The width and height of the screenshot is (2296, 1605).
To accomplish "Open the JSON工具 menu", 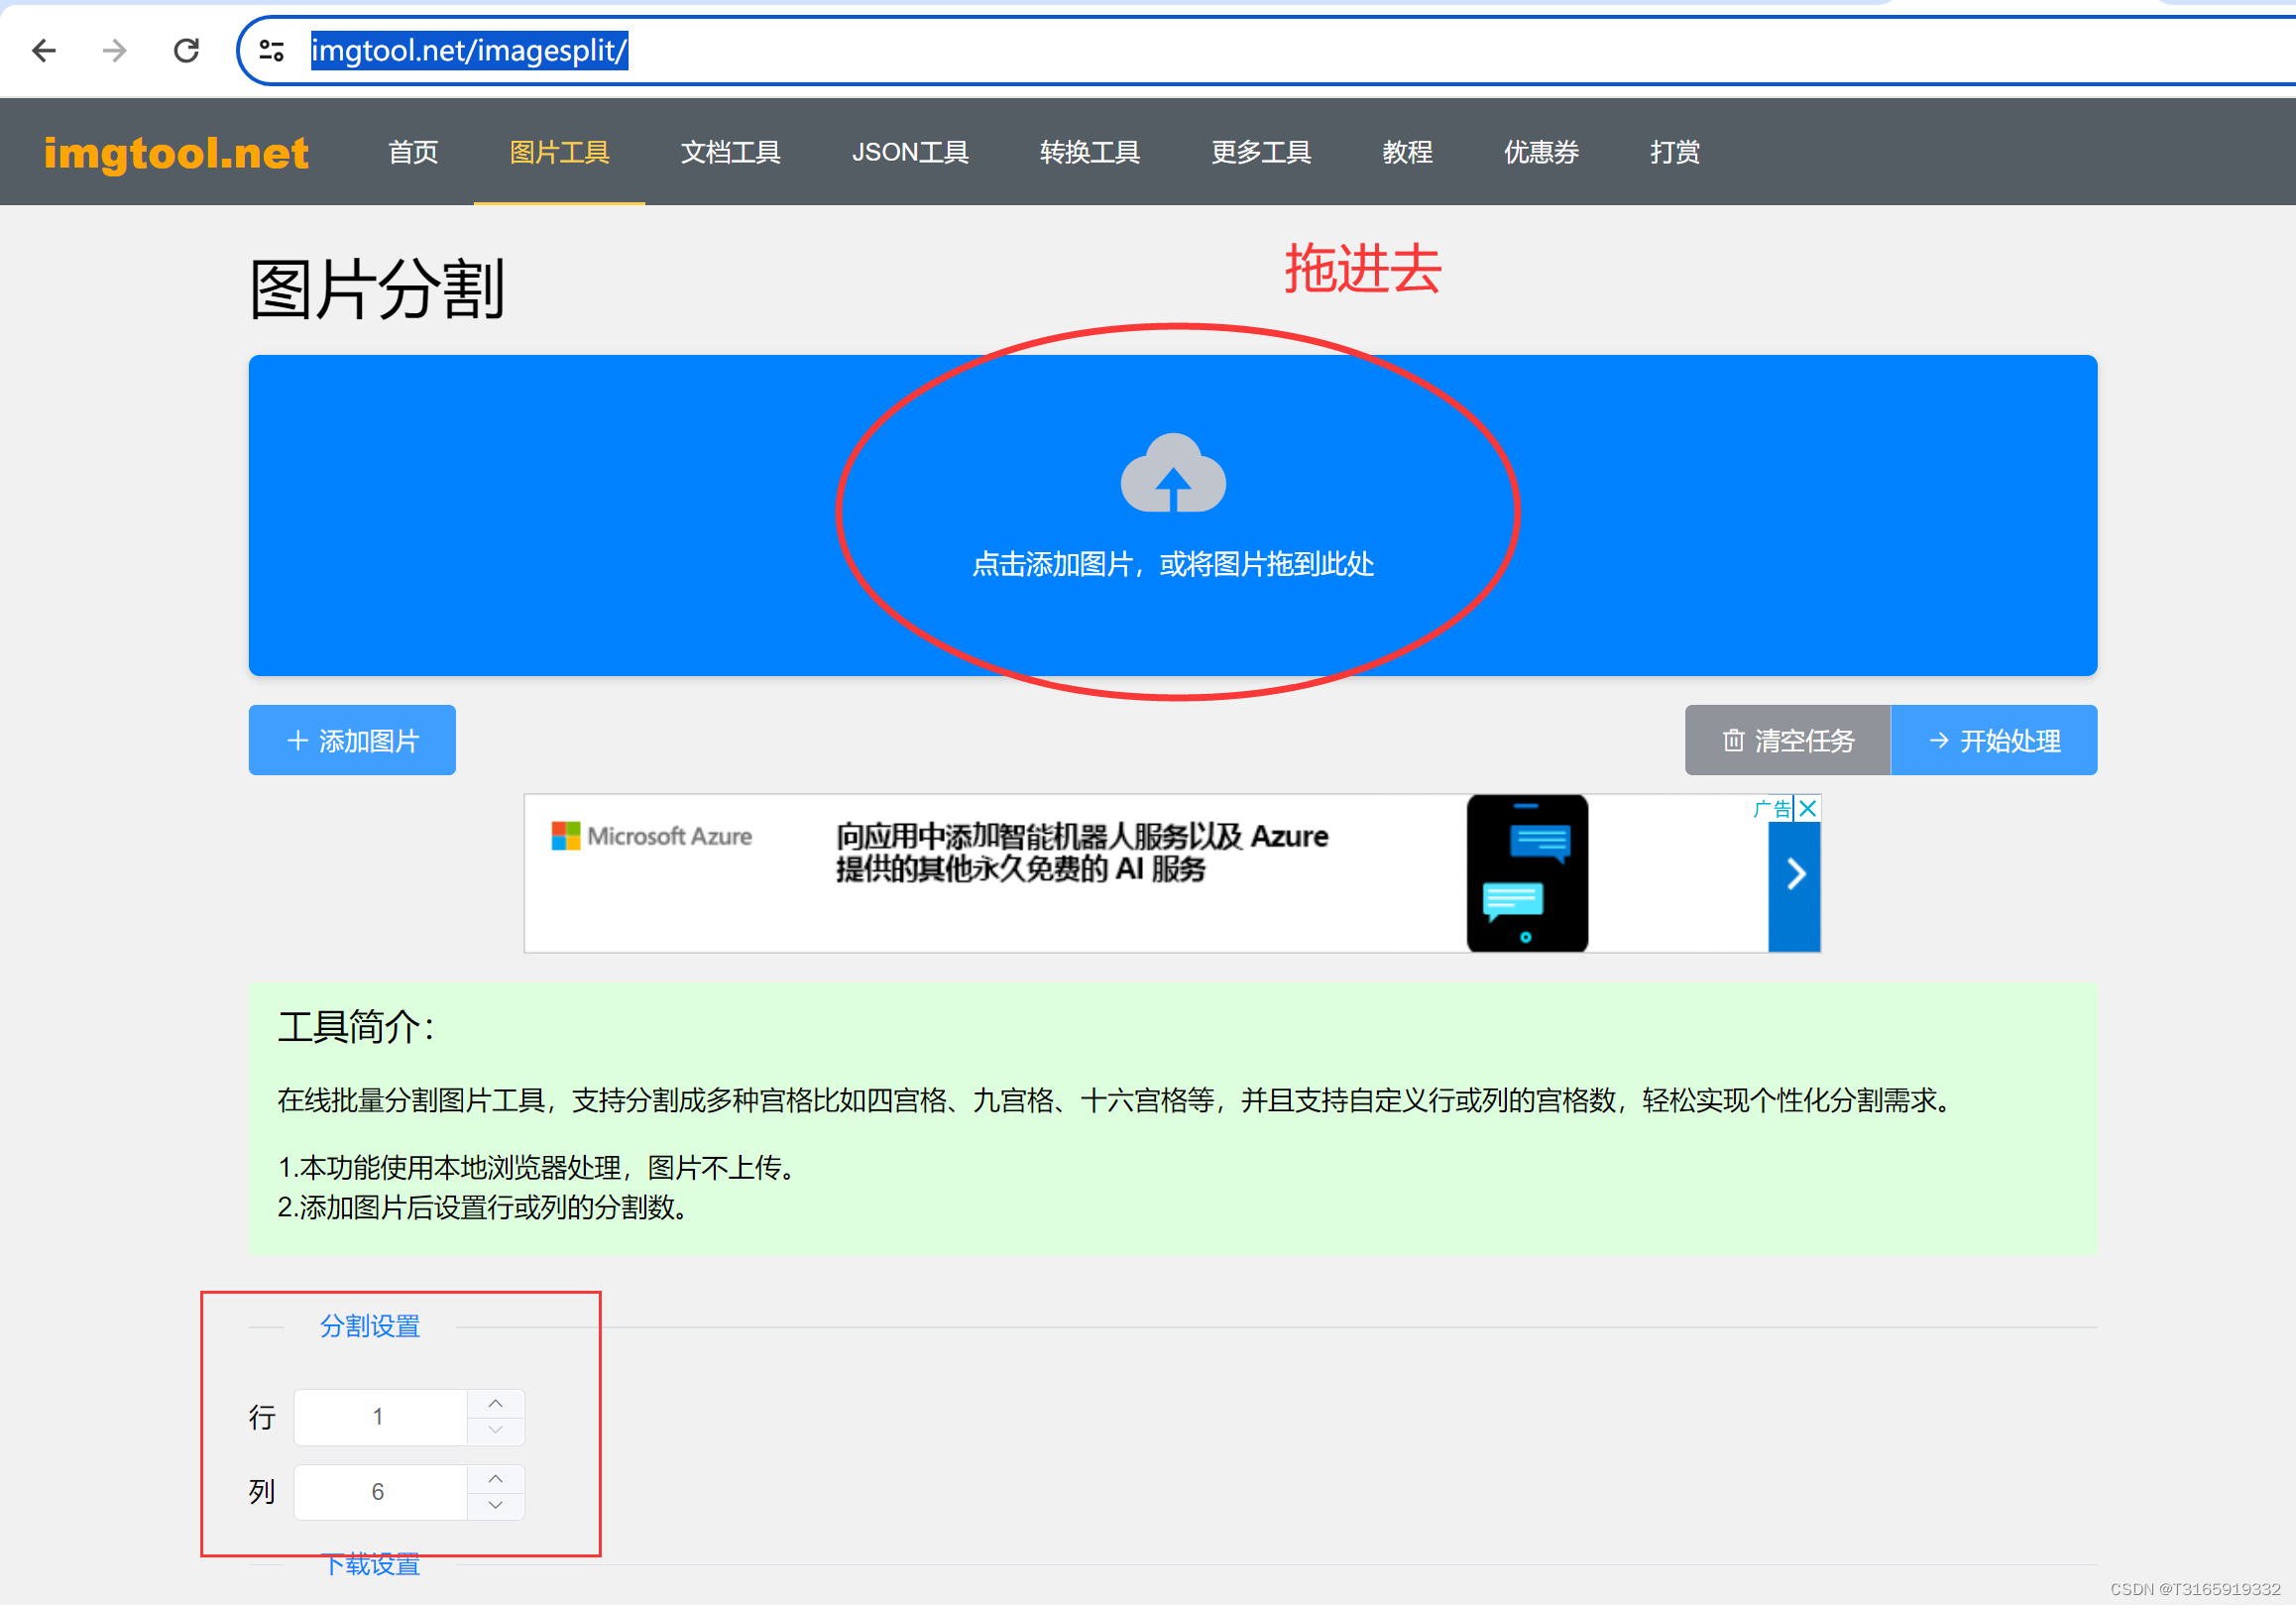I will (909, 153).
